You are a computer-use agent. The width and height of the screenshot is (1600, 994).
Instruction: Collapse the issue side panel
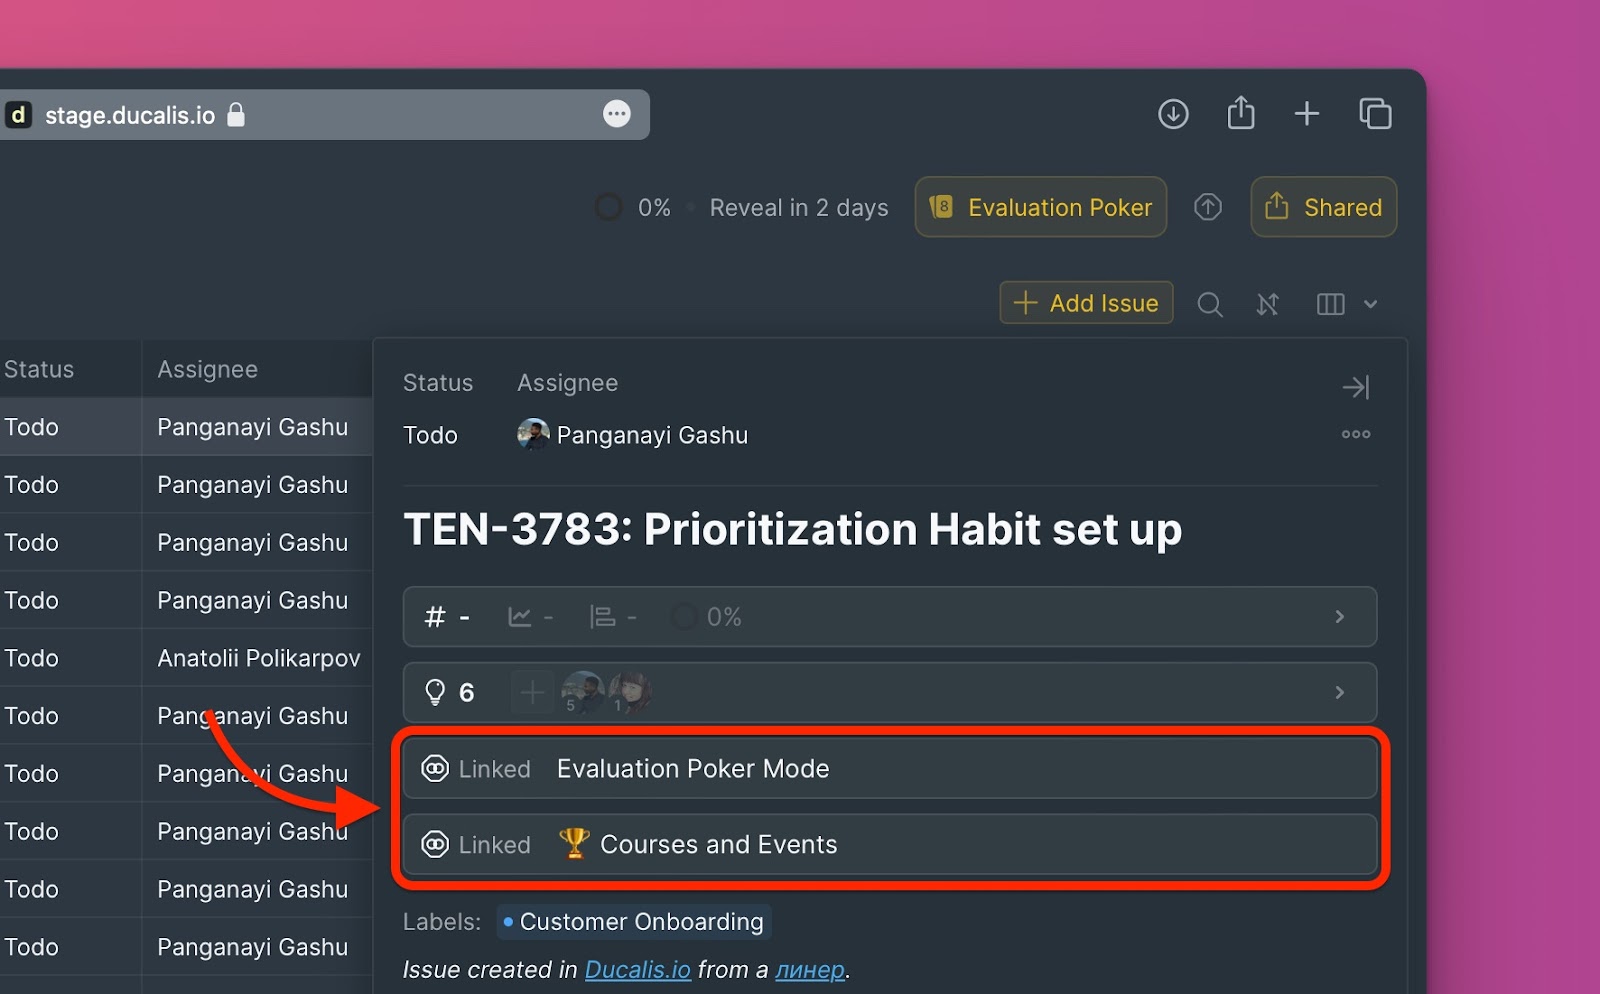pyautogui.click(x=1356, y=387)
